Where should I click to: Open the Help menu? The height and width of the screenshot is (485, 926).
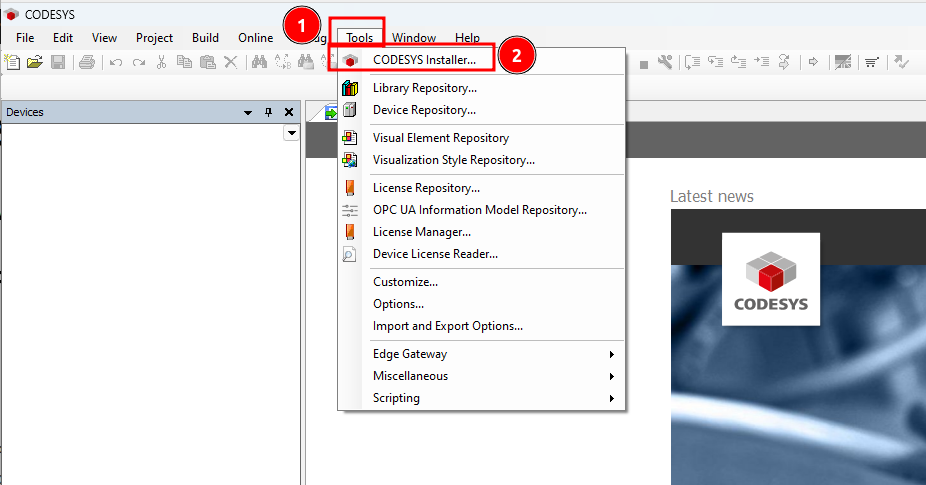[467, 38]
